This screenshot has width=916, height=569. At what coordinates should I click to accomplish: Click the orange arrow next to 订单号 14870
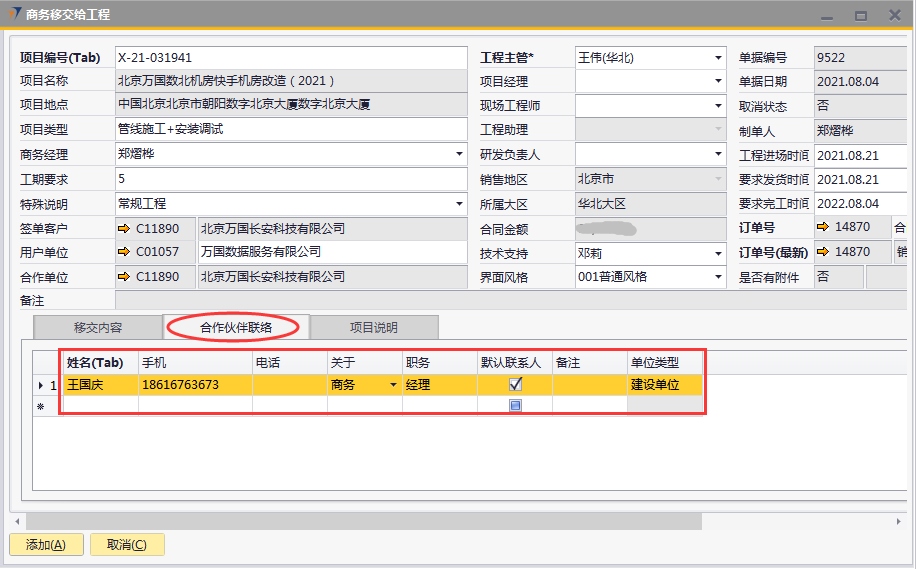pos(822,228)
